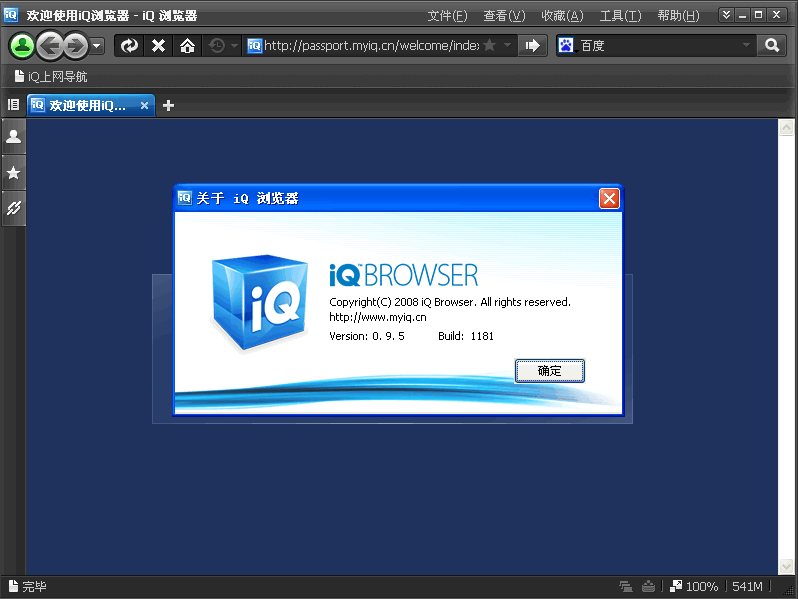Open the favorites star sidebar panel
Viewport: 798px width, 599px height.
pos(14,173)
